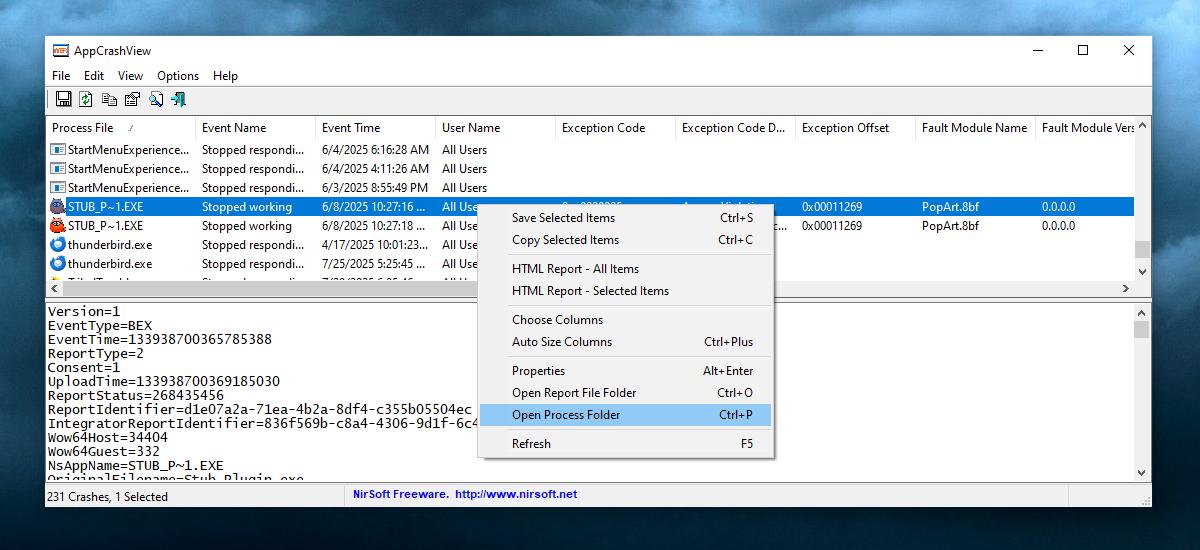Choose Open Process Folder in the context menu
1200x550 pixels.
pos(566,415)
